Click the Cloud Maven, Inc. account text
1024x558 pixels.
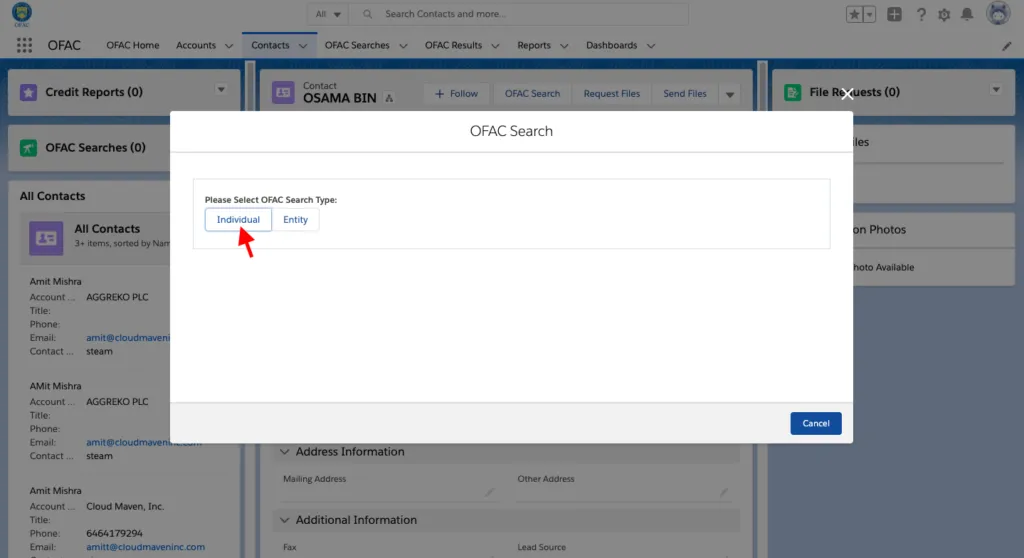click(x=125, y=506)
